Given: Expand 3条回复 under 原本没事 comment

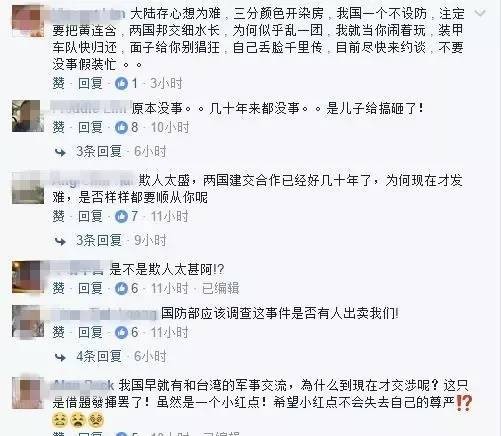Looking at the screenshot, I should [99, 152].
